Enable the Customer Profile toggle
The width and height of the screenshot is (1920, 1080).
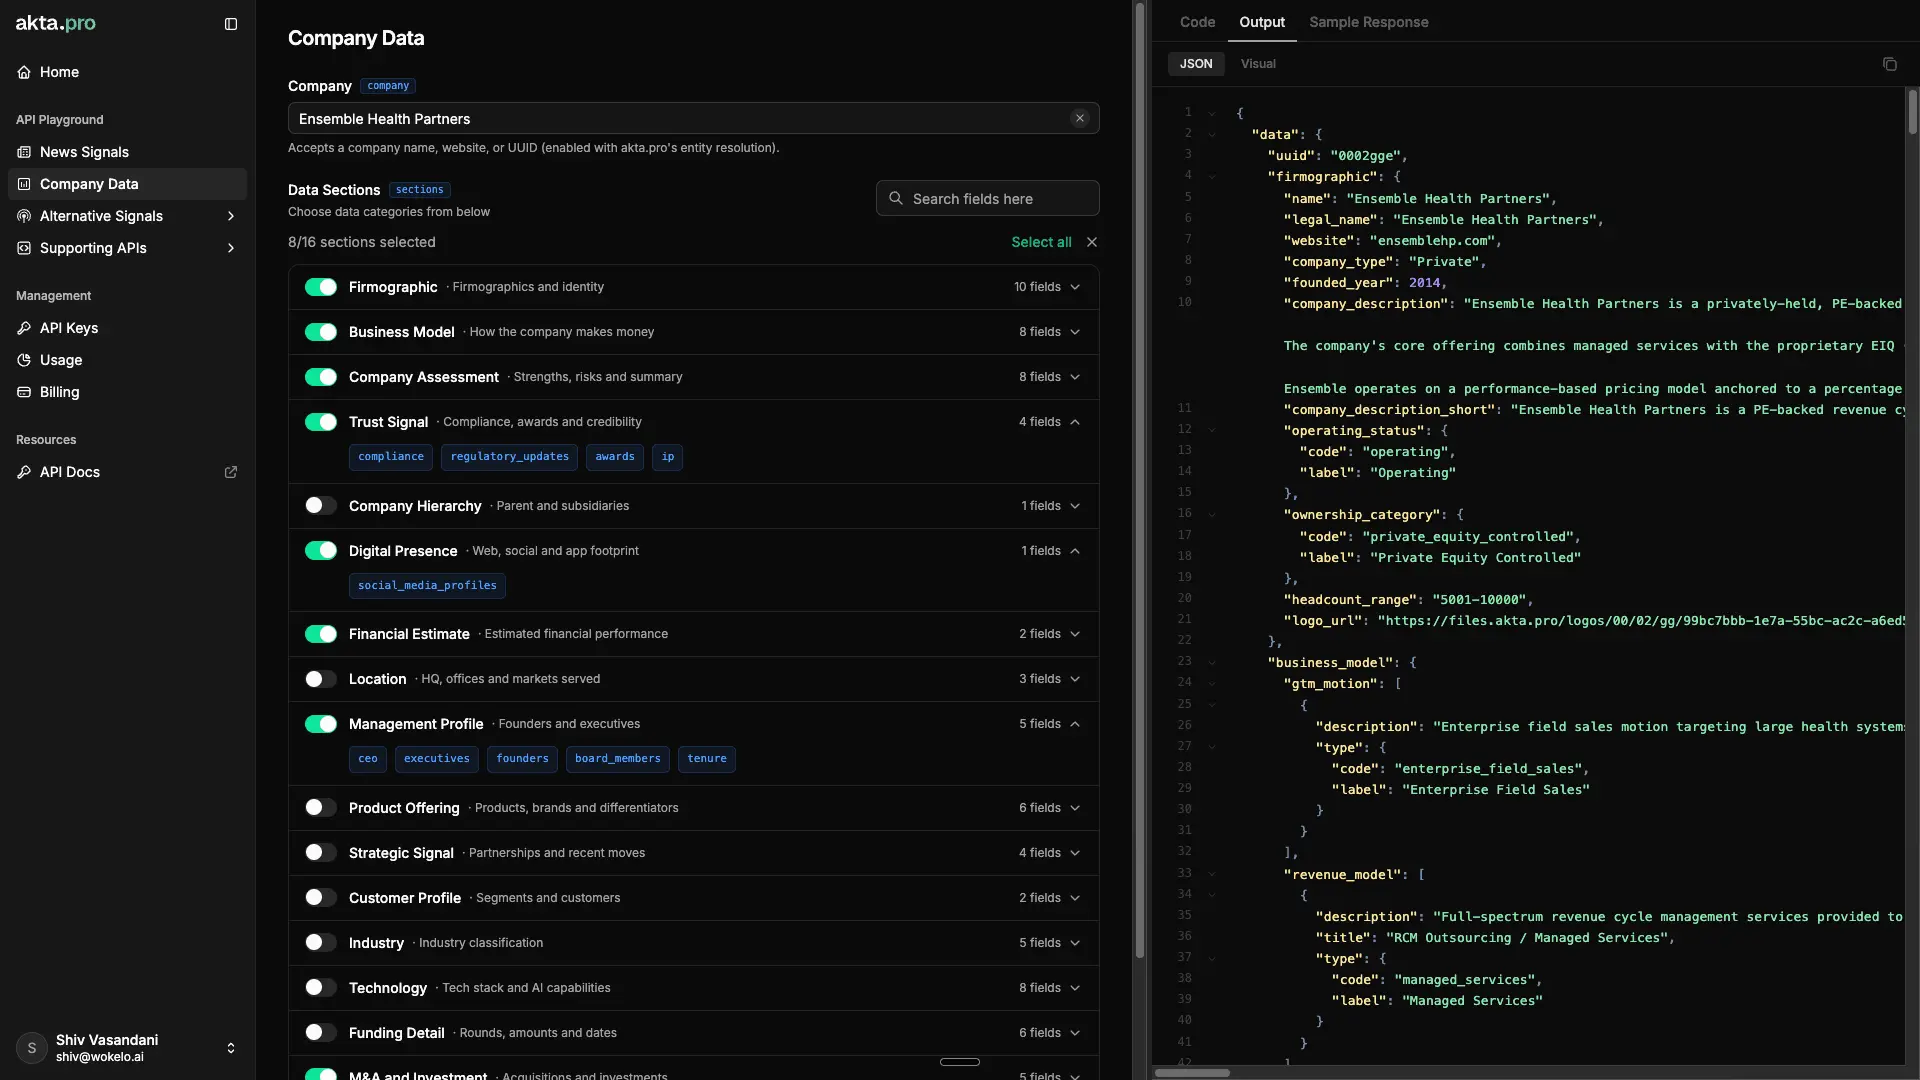(x=321, y=898)
